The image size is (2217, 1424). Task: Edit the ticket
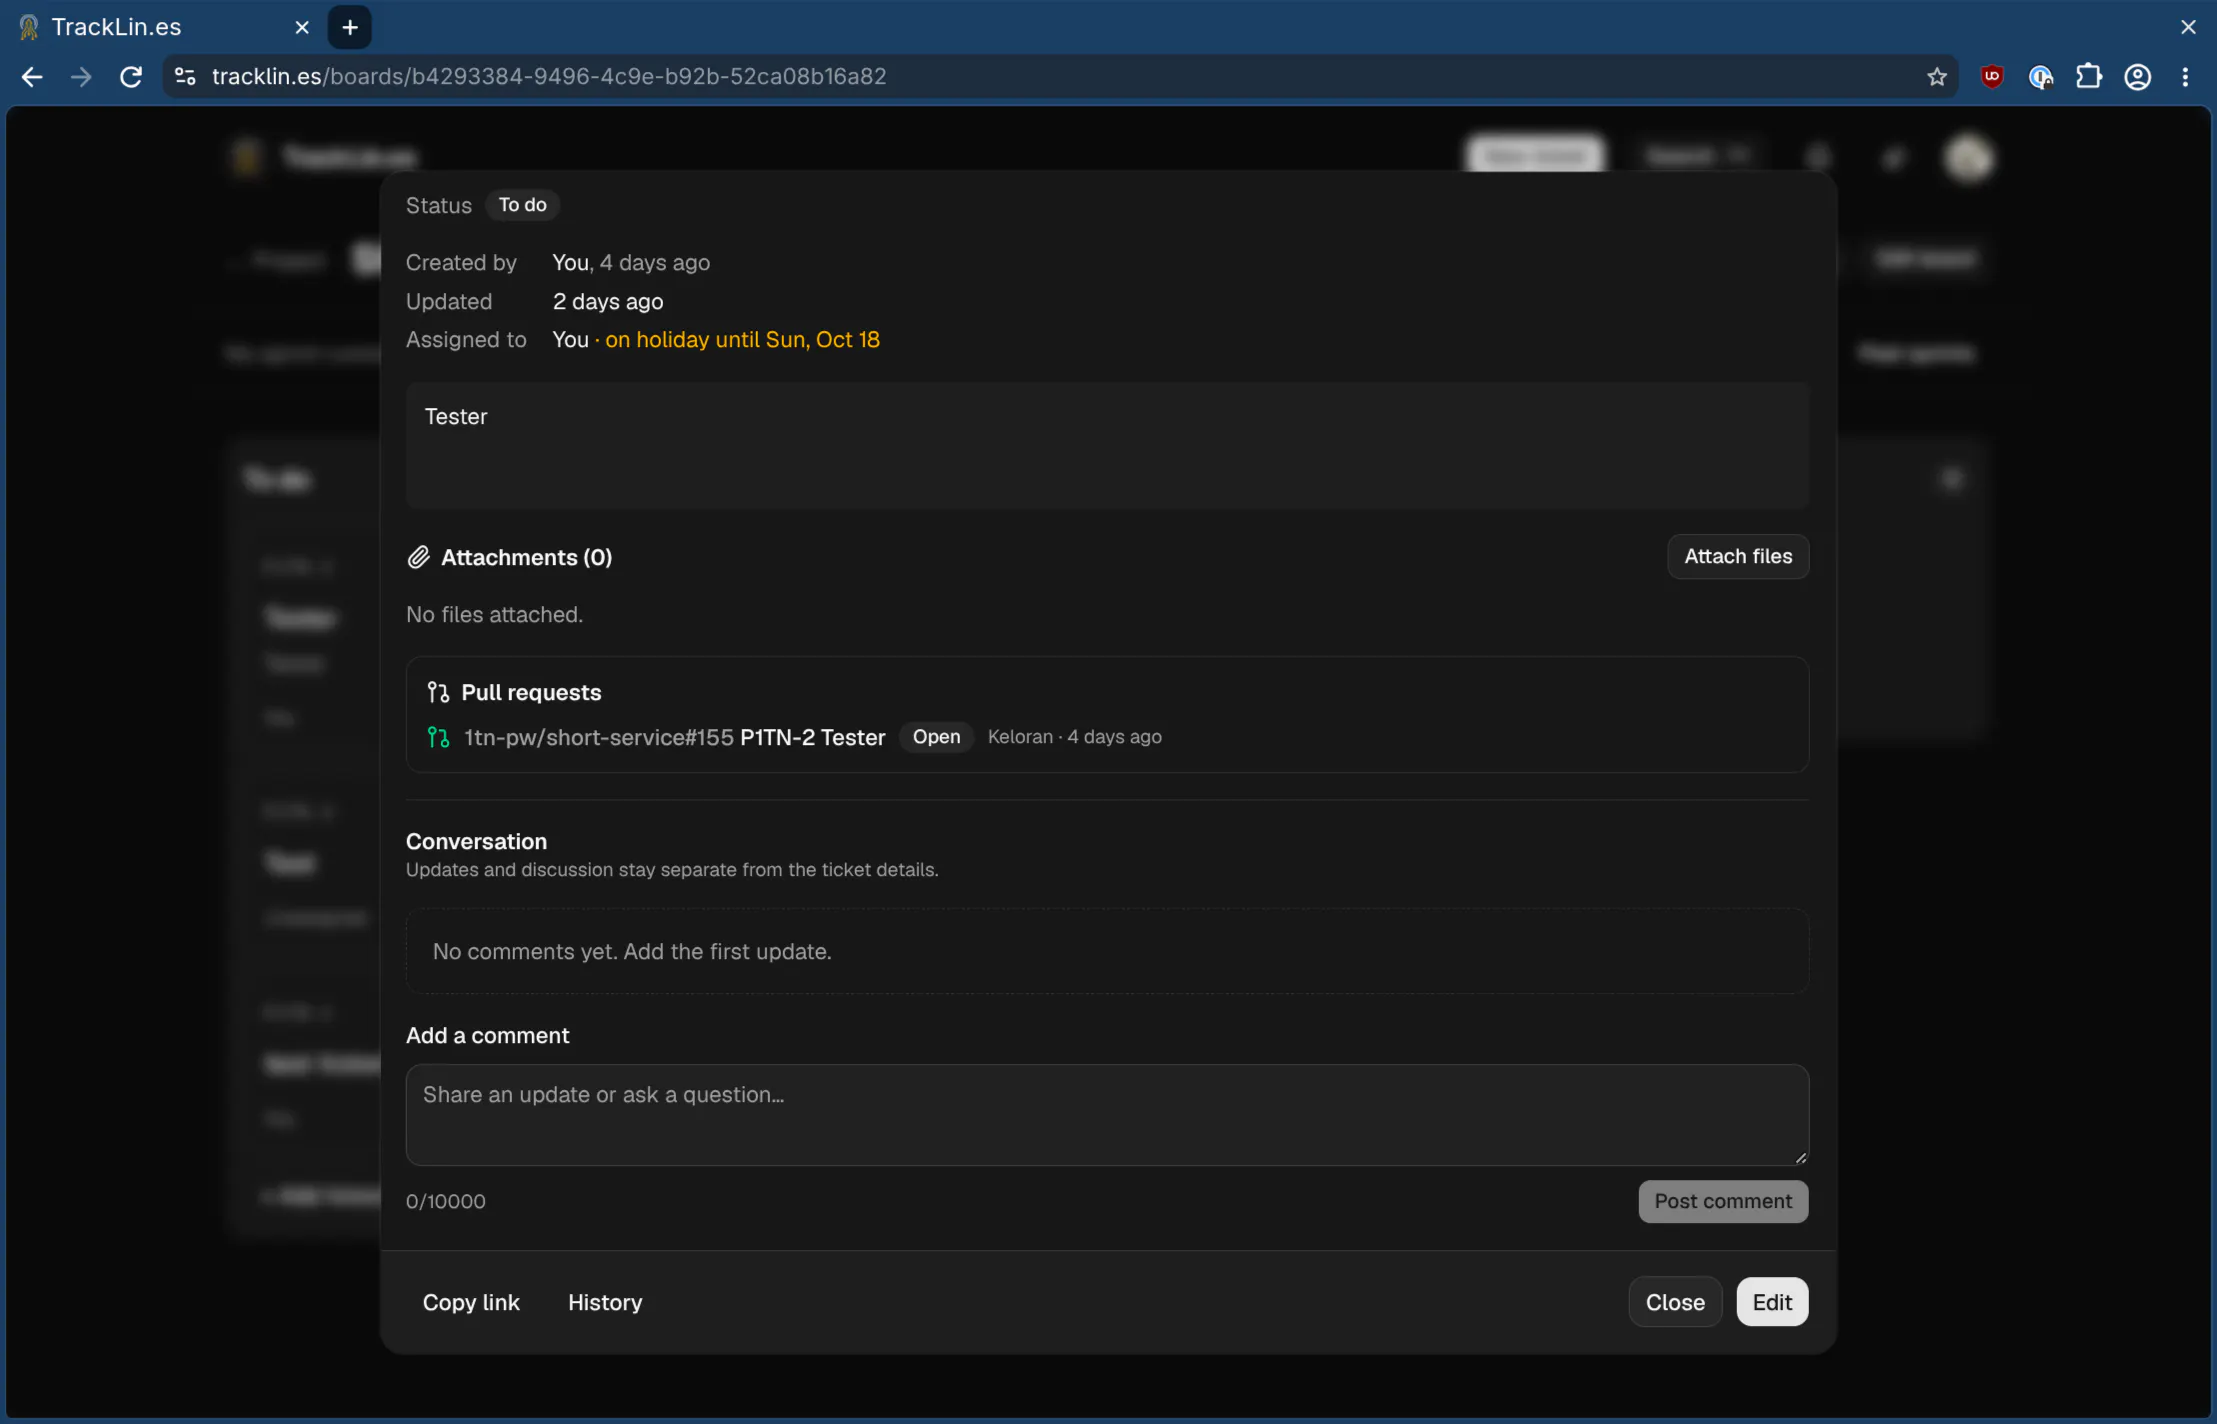(1772, 1302)
